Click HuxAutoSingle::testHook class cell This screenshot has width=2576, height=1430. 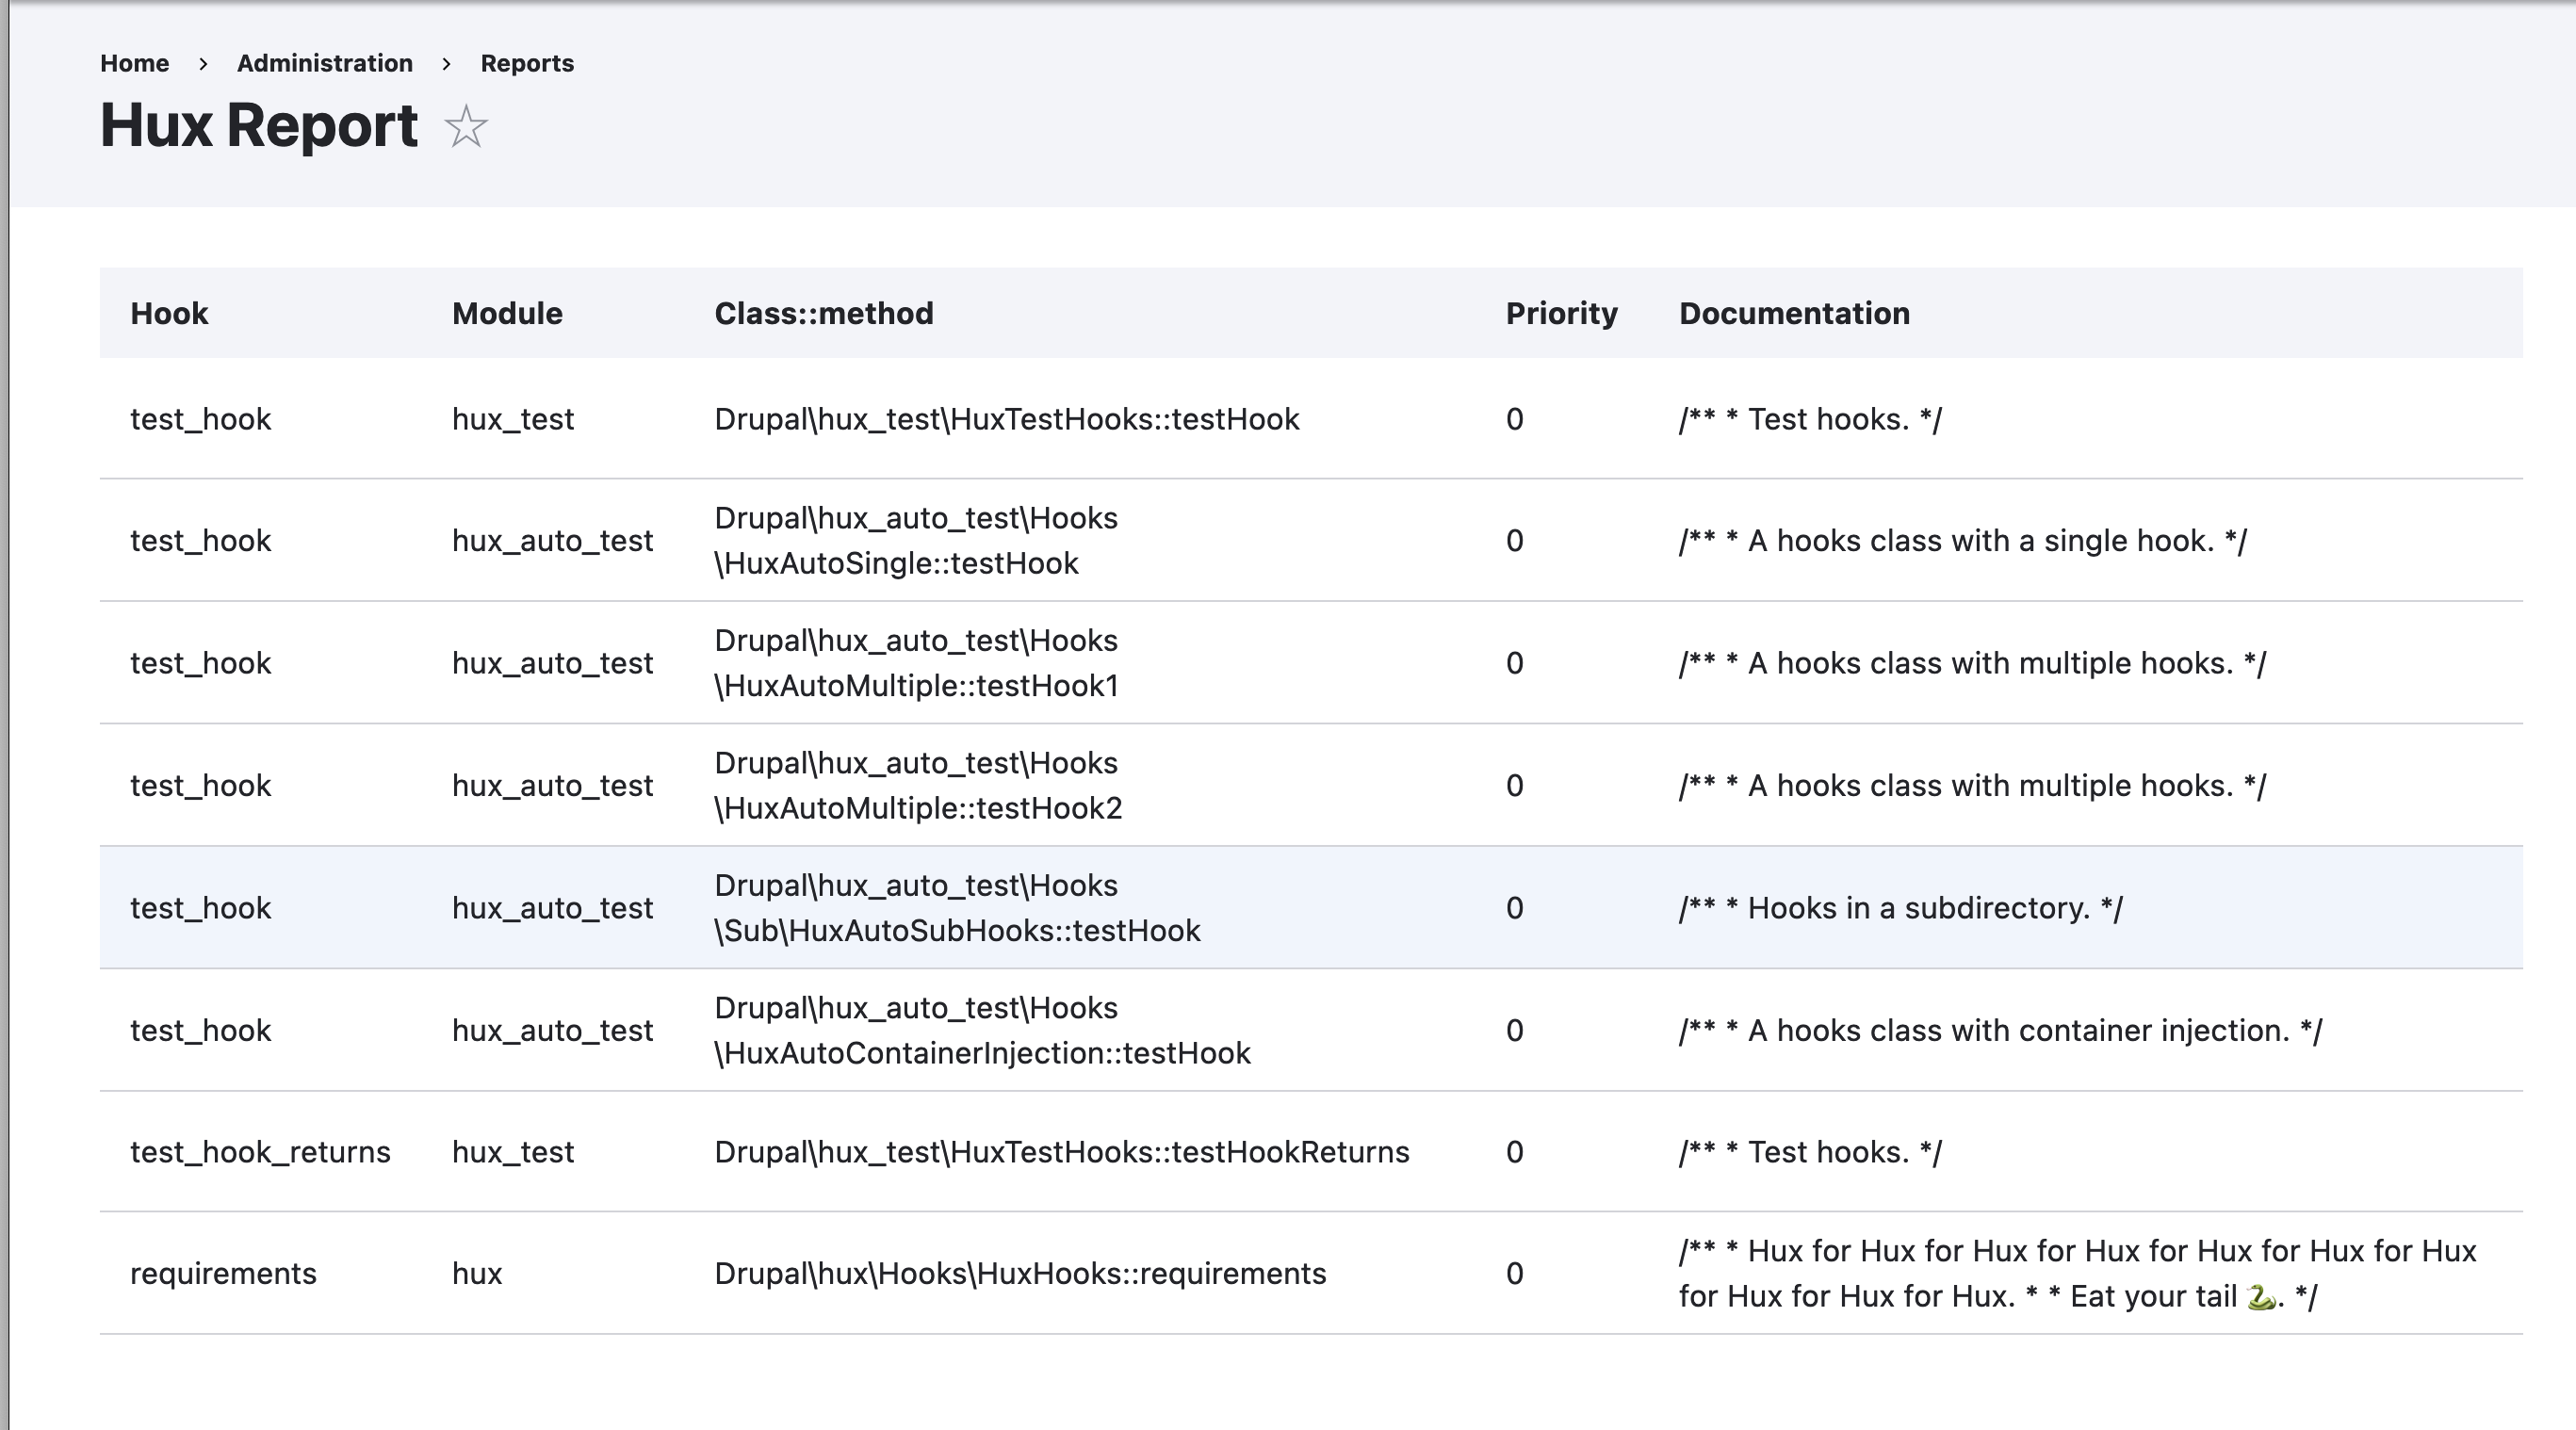[x=915, y=541]
